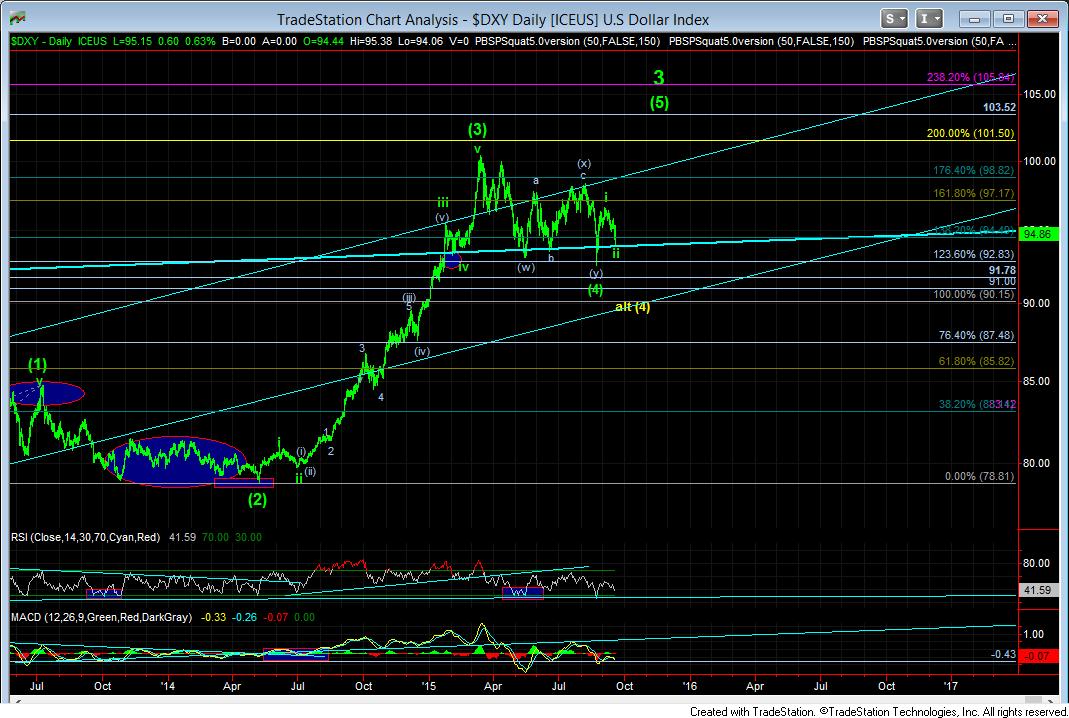
Task: Select the green (1) wave label
Action: pos(37,364)
